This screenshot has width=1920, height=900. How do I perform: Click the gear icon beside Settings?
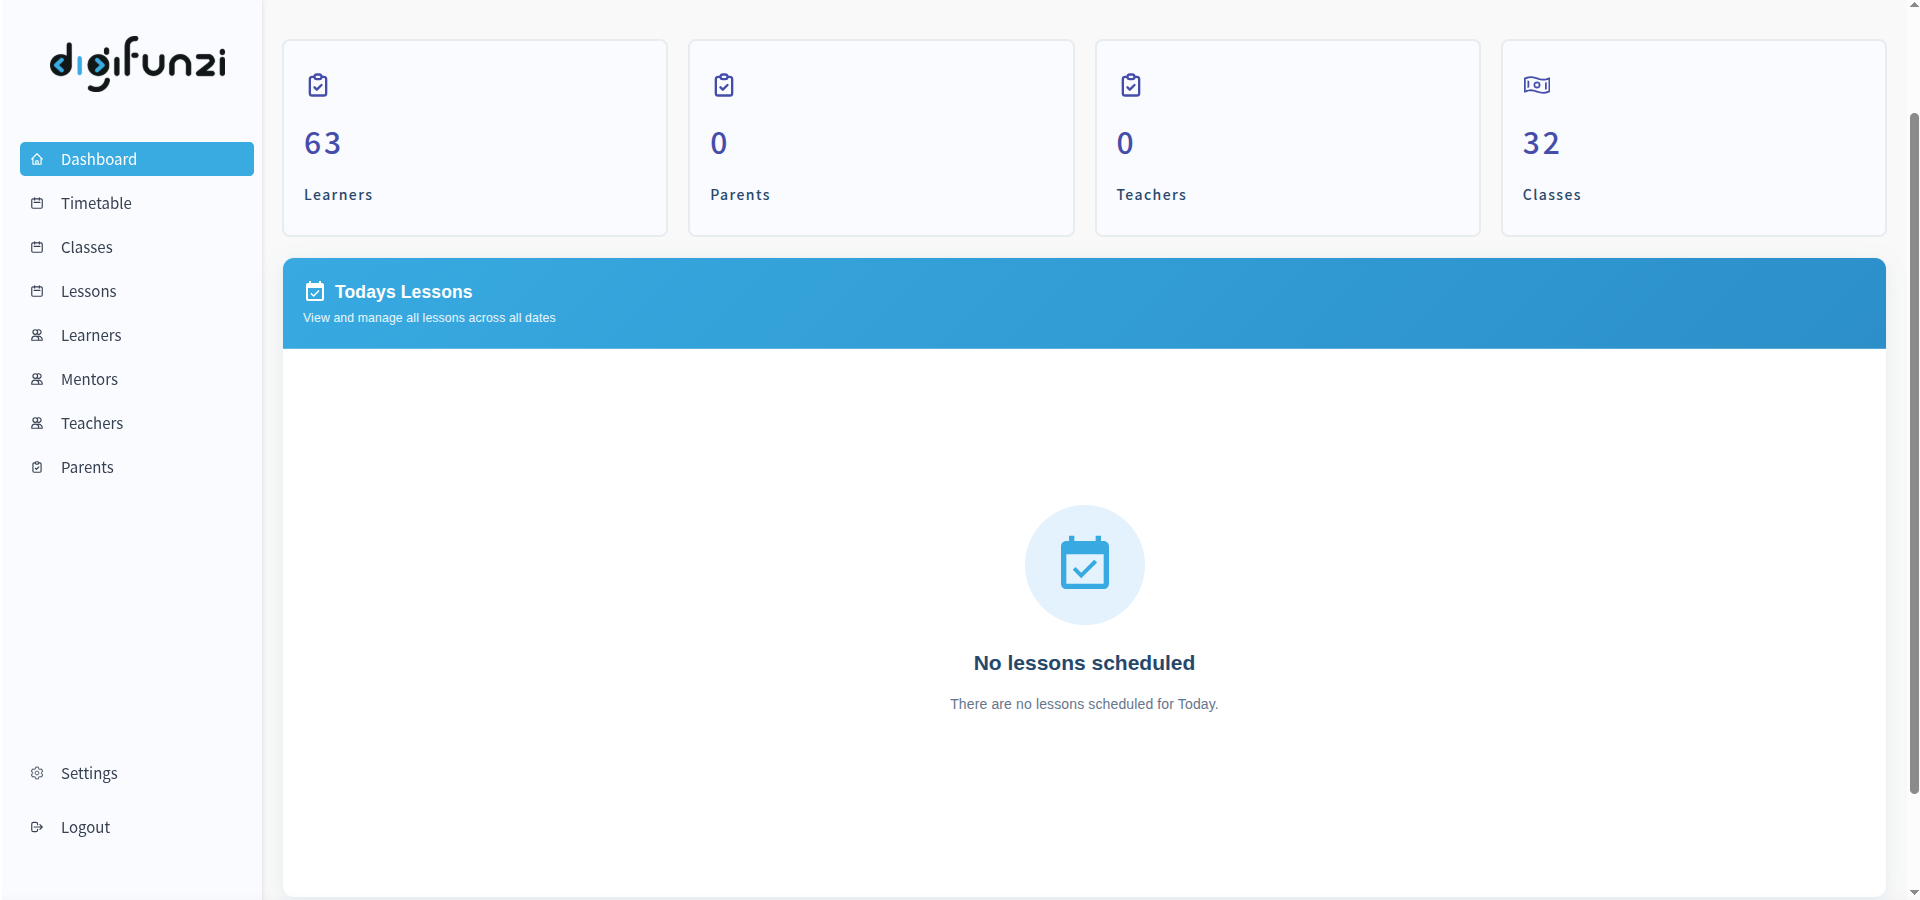(x=37, y=773)
